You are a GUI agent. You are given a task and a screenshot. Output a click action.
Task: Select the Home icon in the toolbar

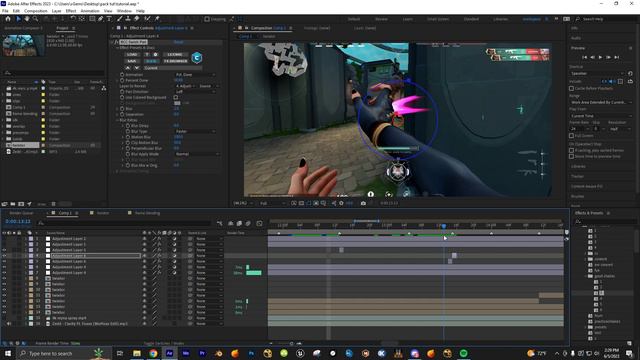point(8,19)
